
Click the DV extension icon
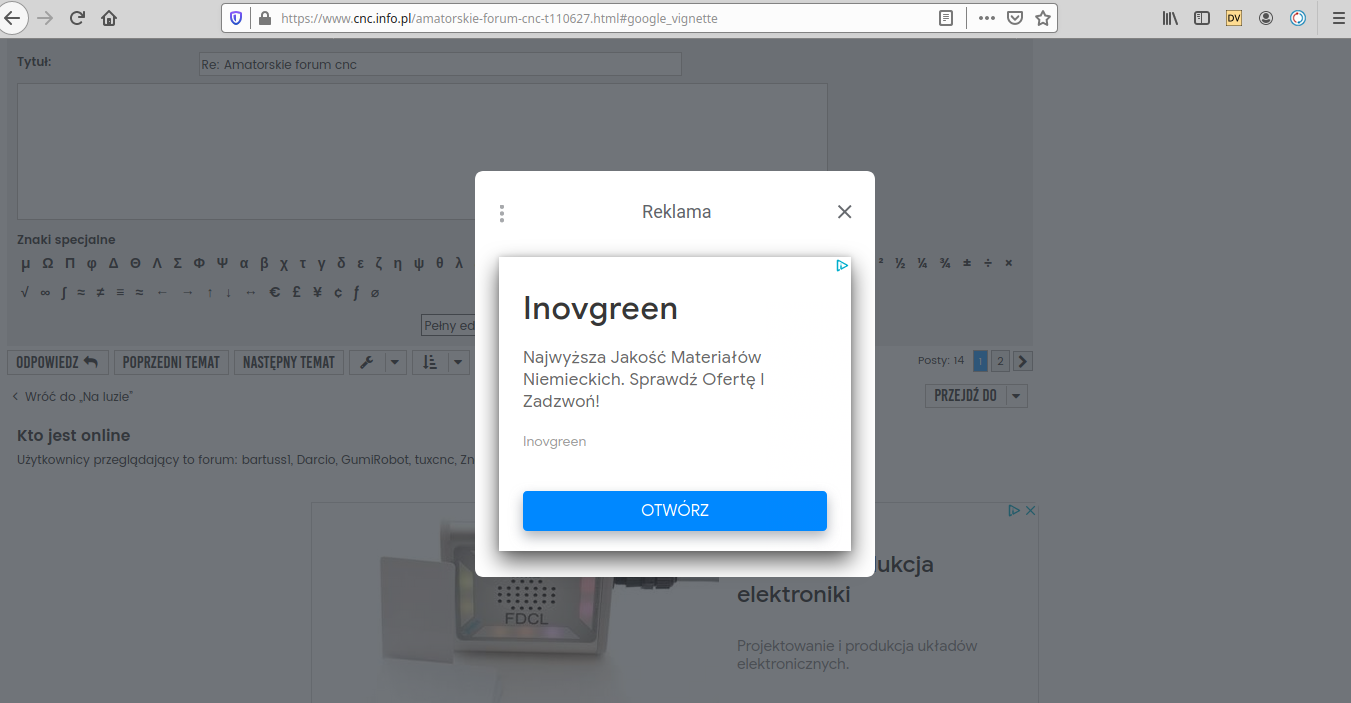click(1234, 18)
